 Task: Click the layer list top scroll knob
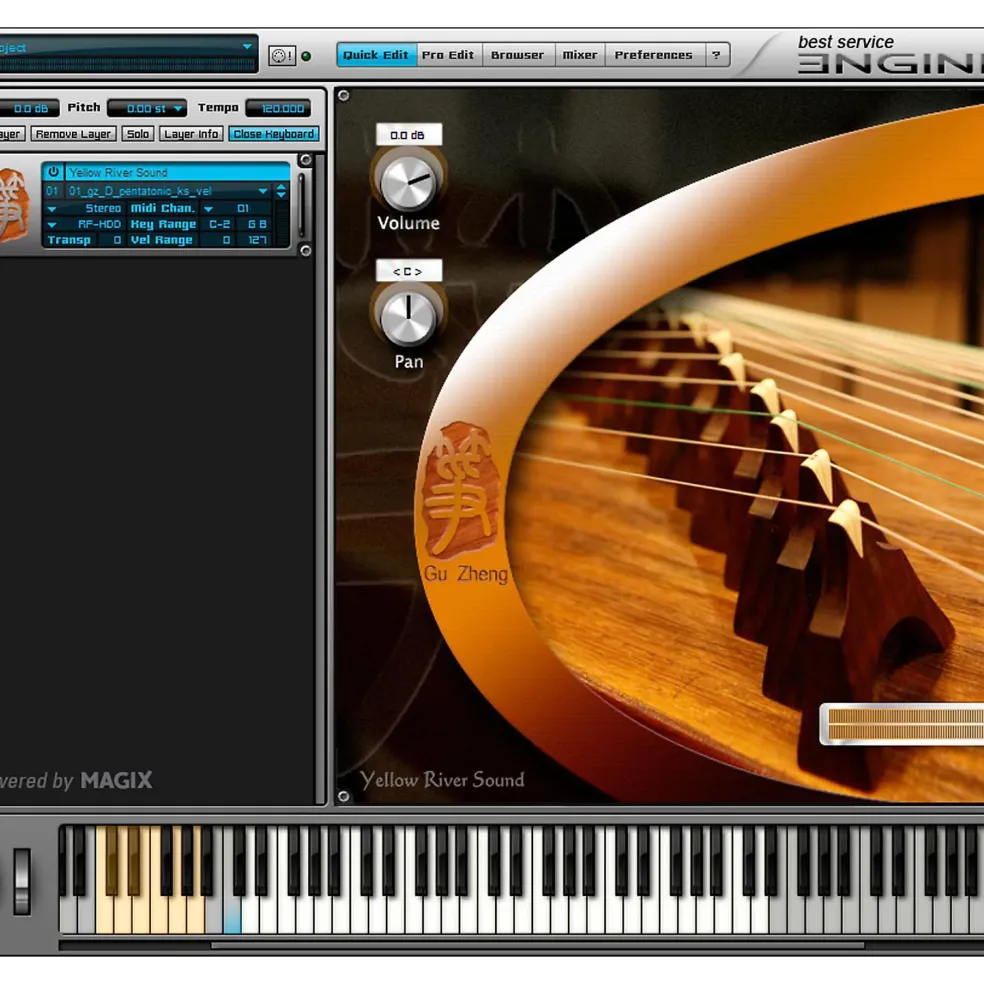click(305, 160)
